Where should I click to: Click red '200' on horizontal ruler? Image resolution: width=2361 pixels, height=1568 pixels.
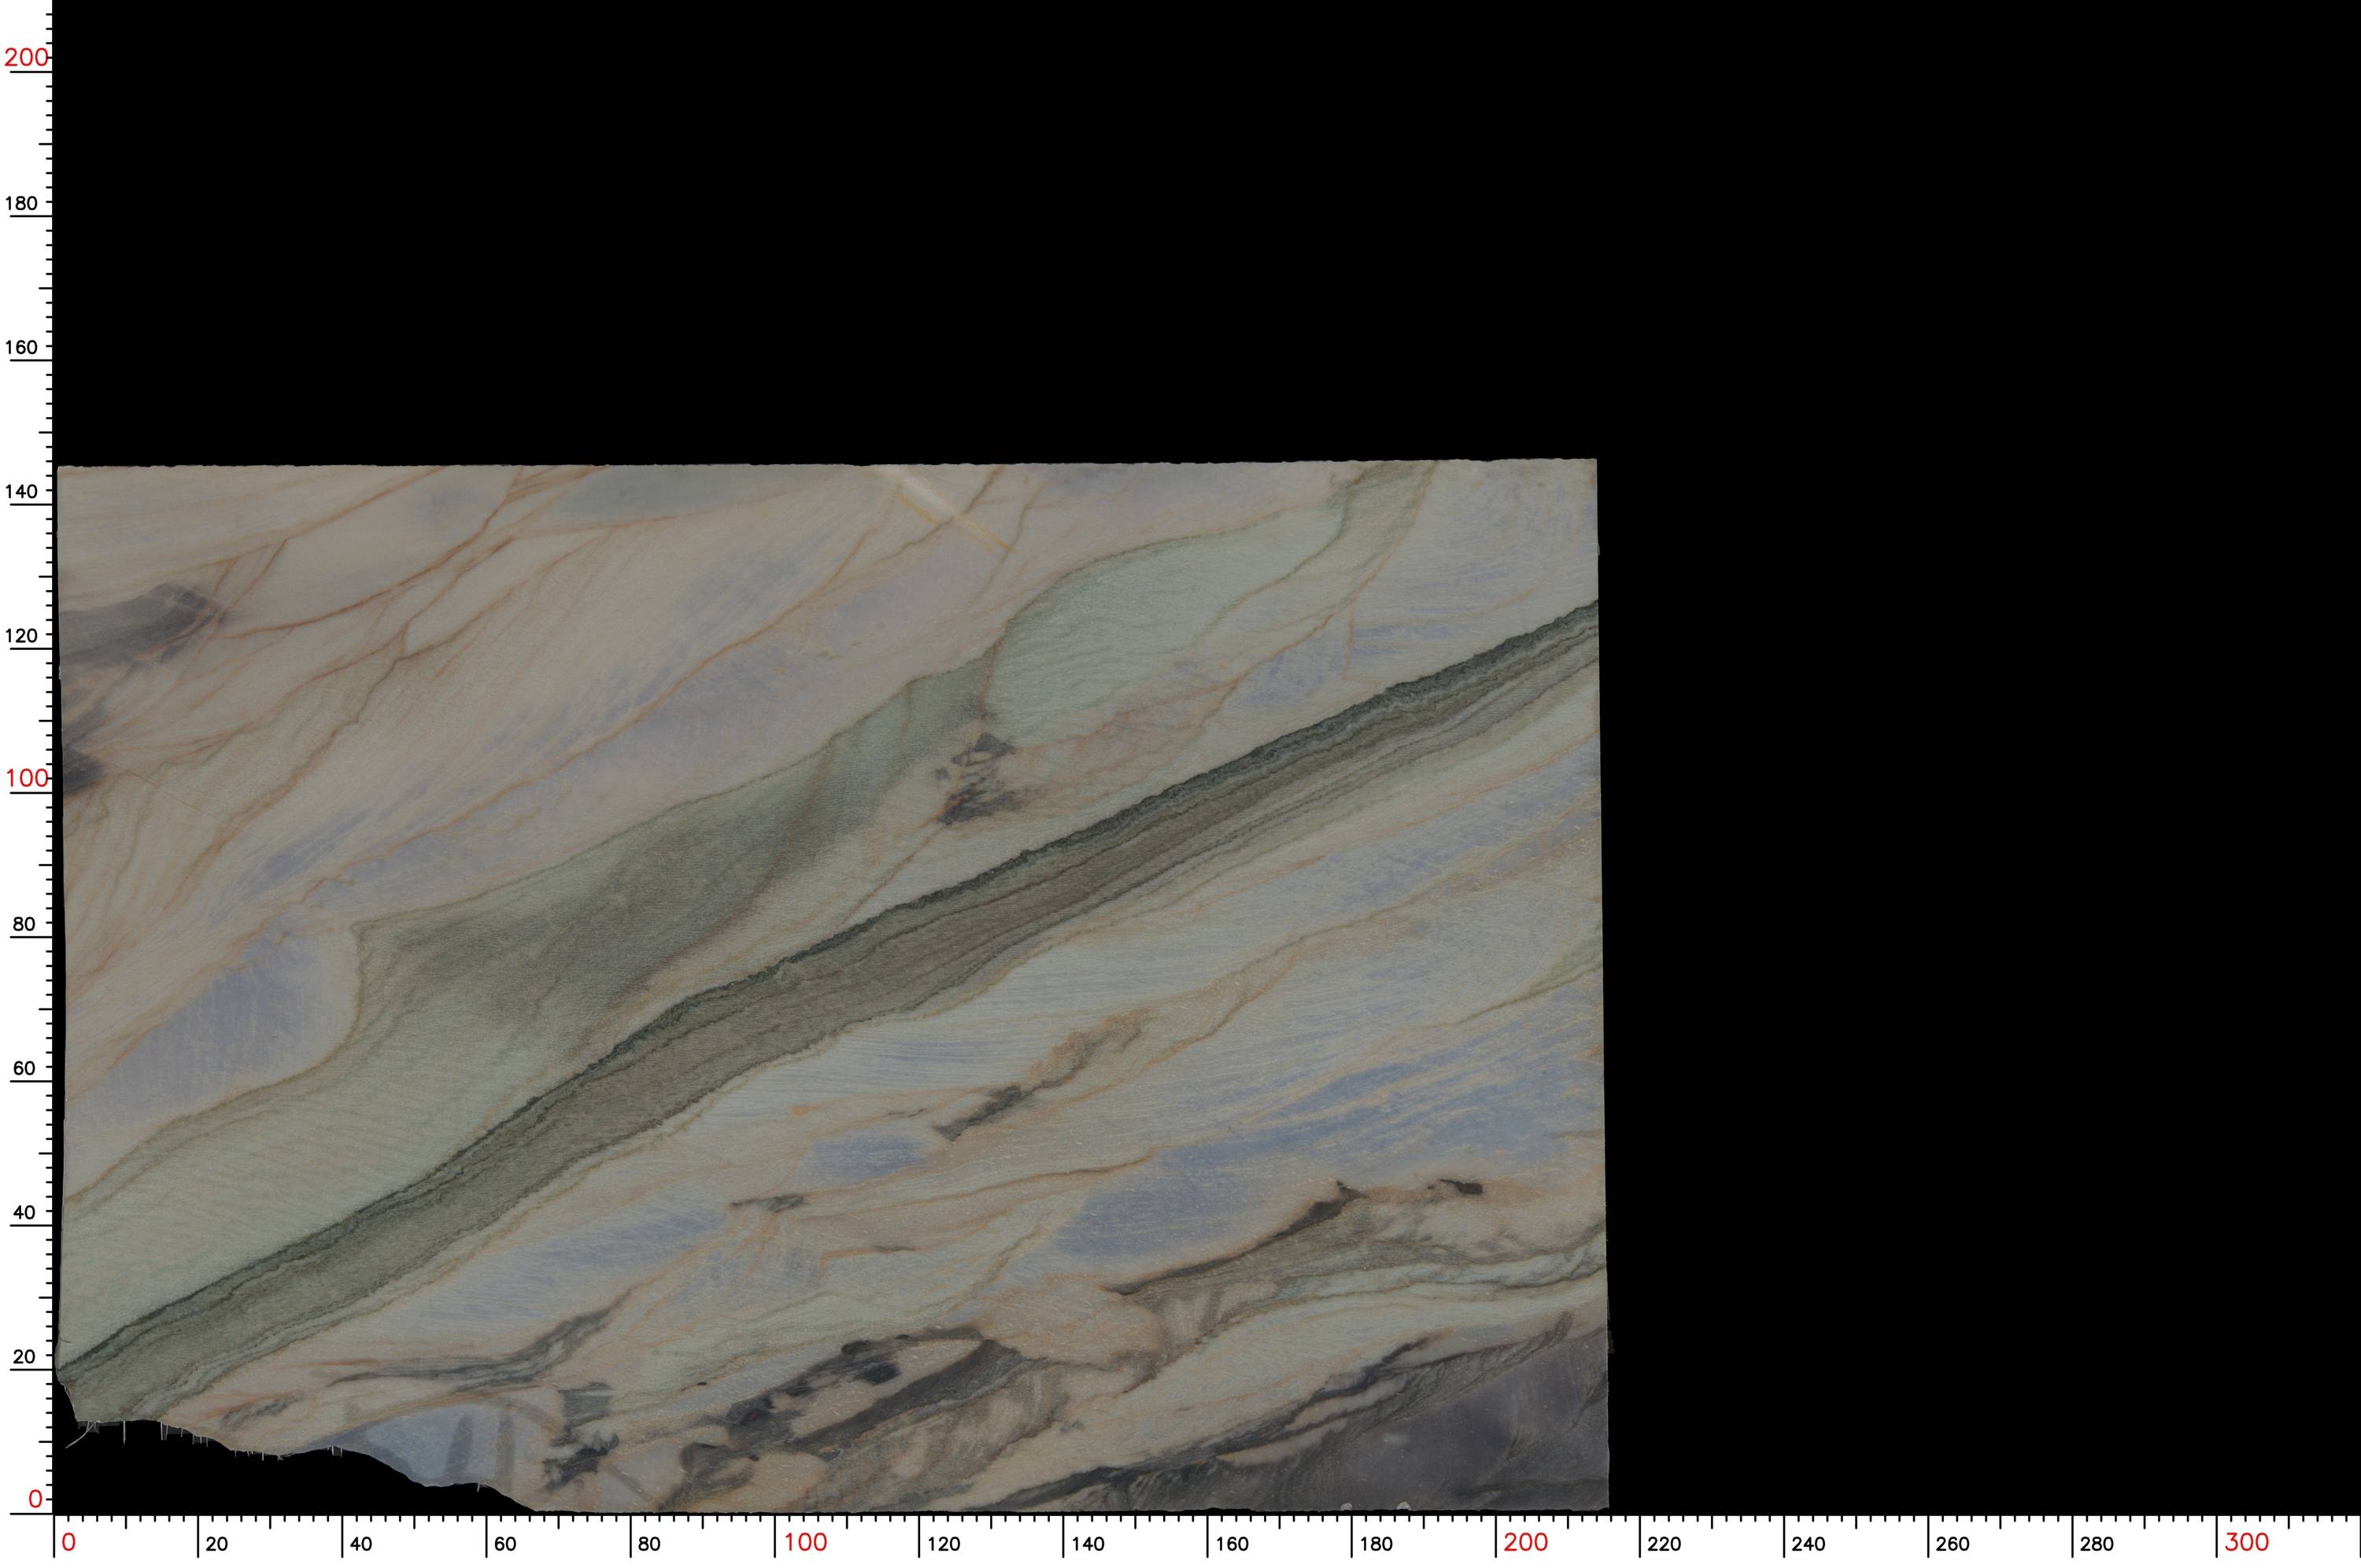point(1526,1542)
